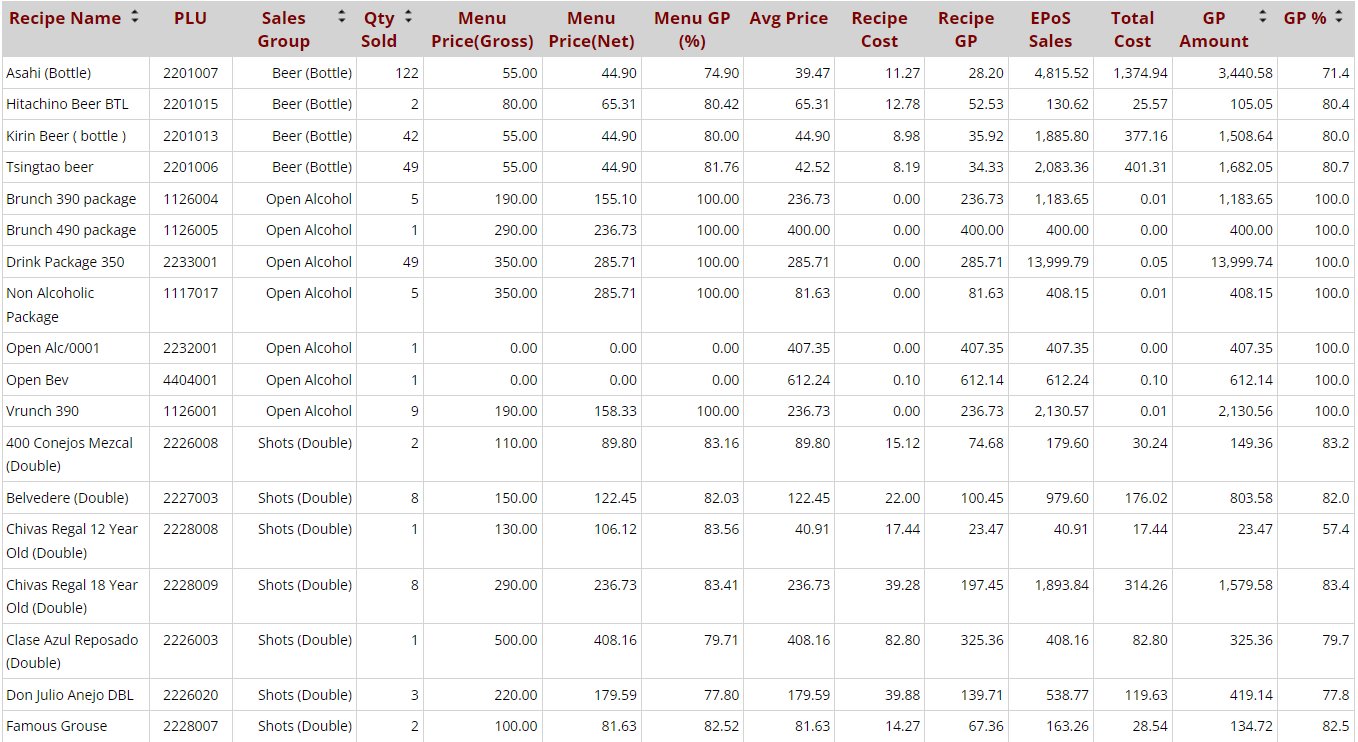This screenshot has height=742, width=1358.
Task: Click the Drink Package 350 recipe row
Action: 65,262
